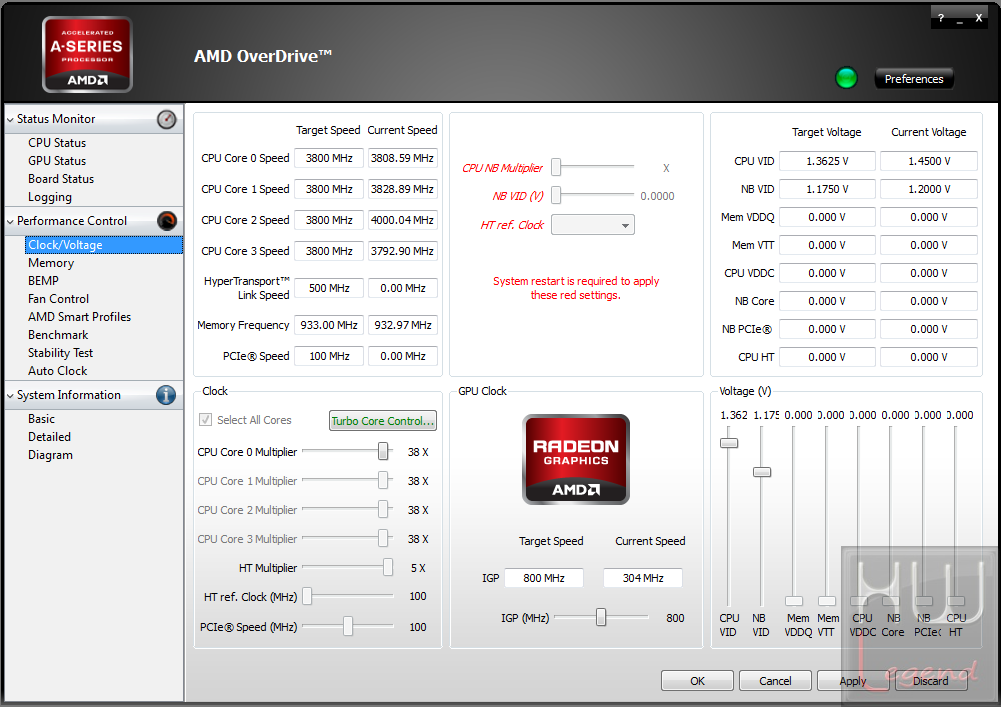Open the Logging page
This screenshot has height=707, width=1001.
point(50,197)
